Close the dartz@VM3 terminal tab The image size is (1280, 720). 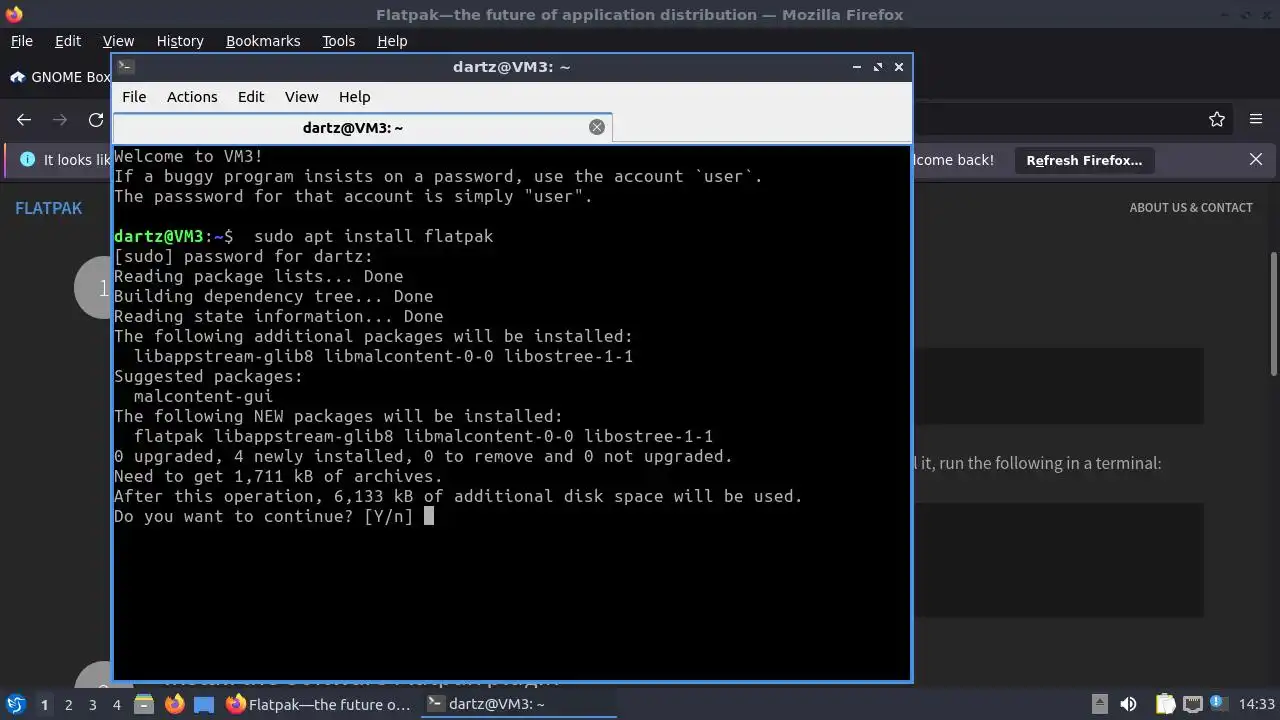point(597,127)
